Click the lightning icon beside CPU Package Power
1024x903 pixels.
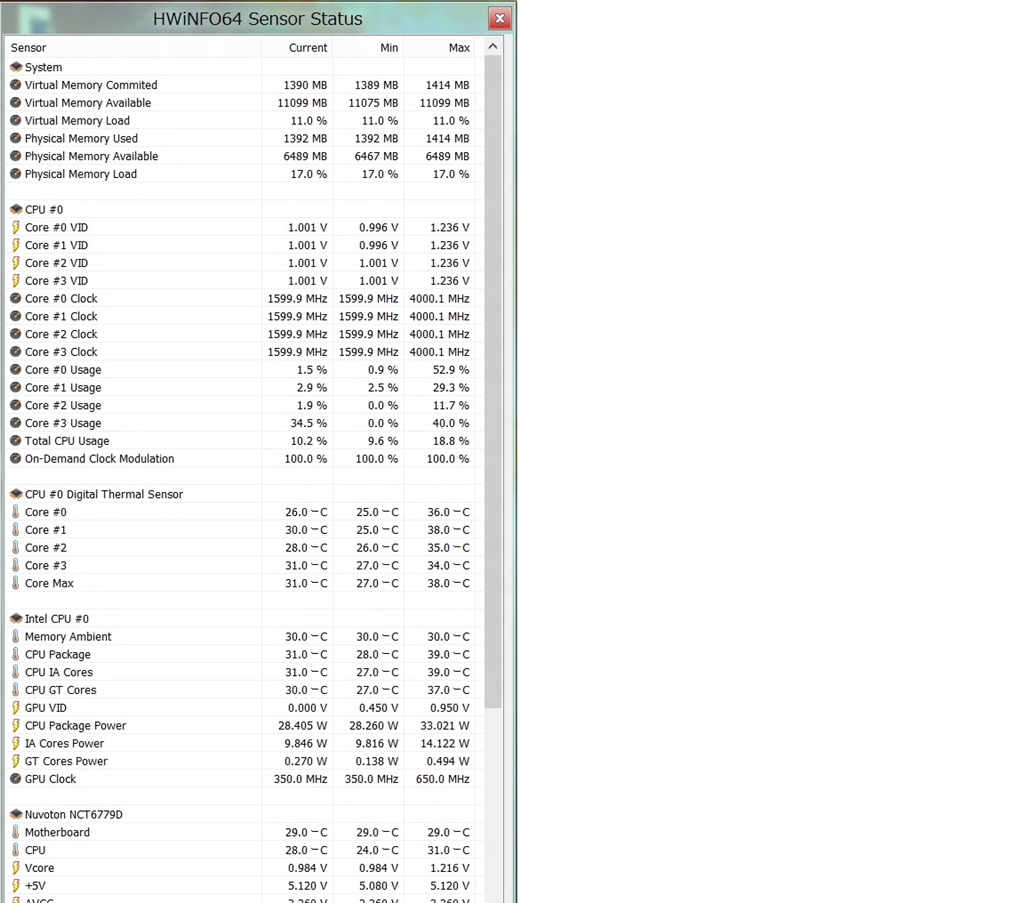[16, 726]
